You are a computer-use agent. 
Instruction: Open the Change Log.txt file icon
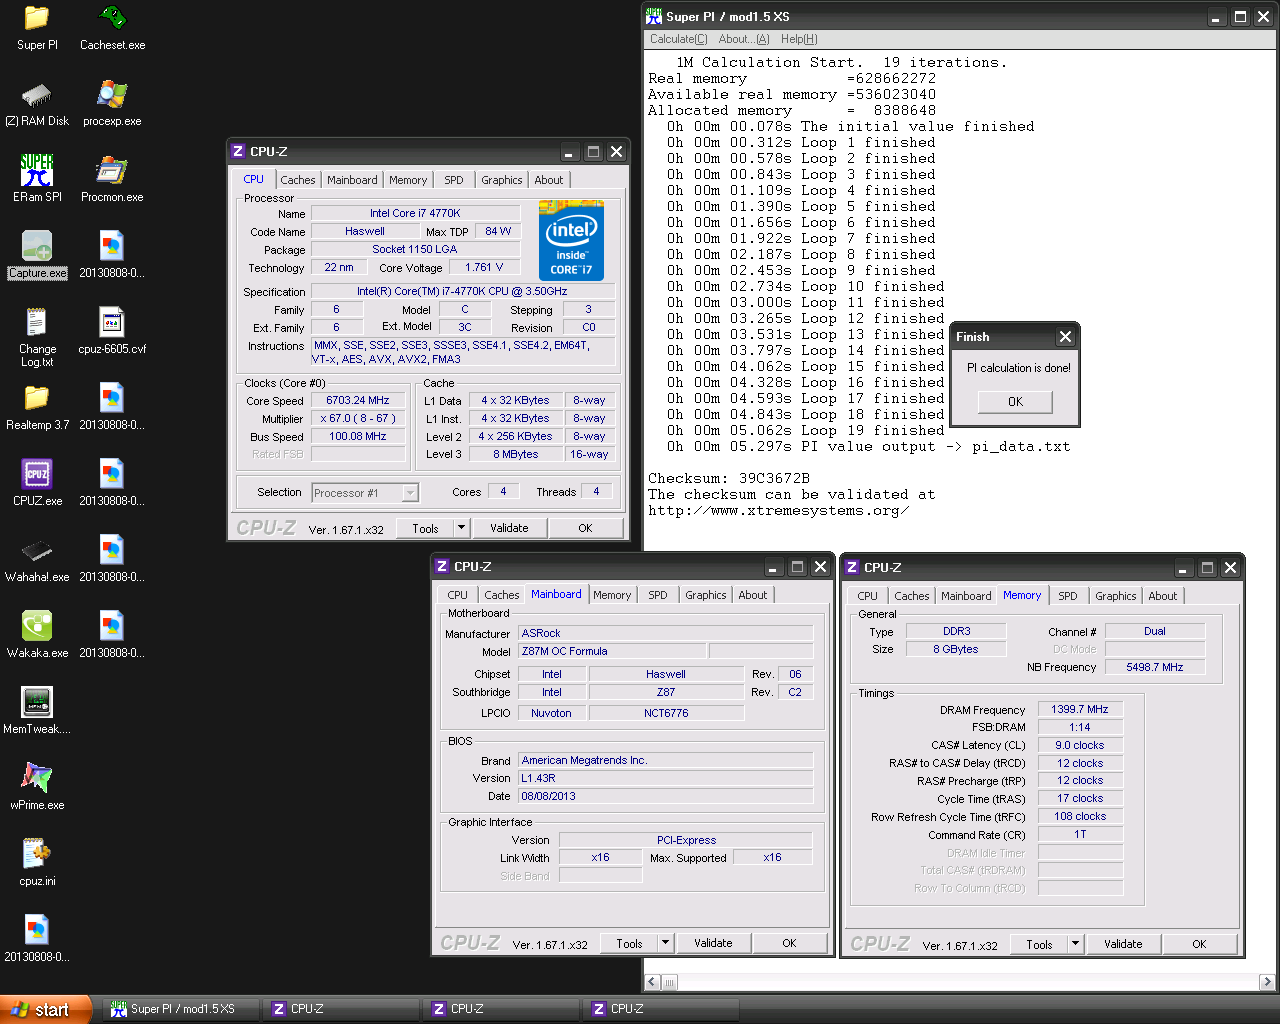tap(37, 338)
